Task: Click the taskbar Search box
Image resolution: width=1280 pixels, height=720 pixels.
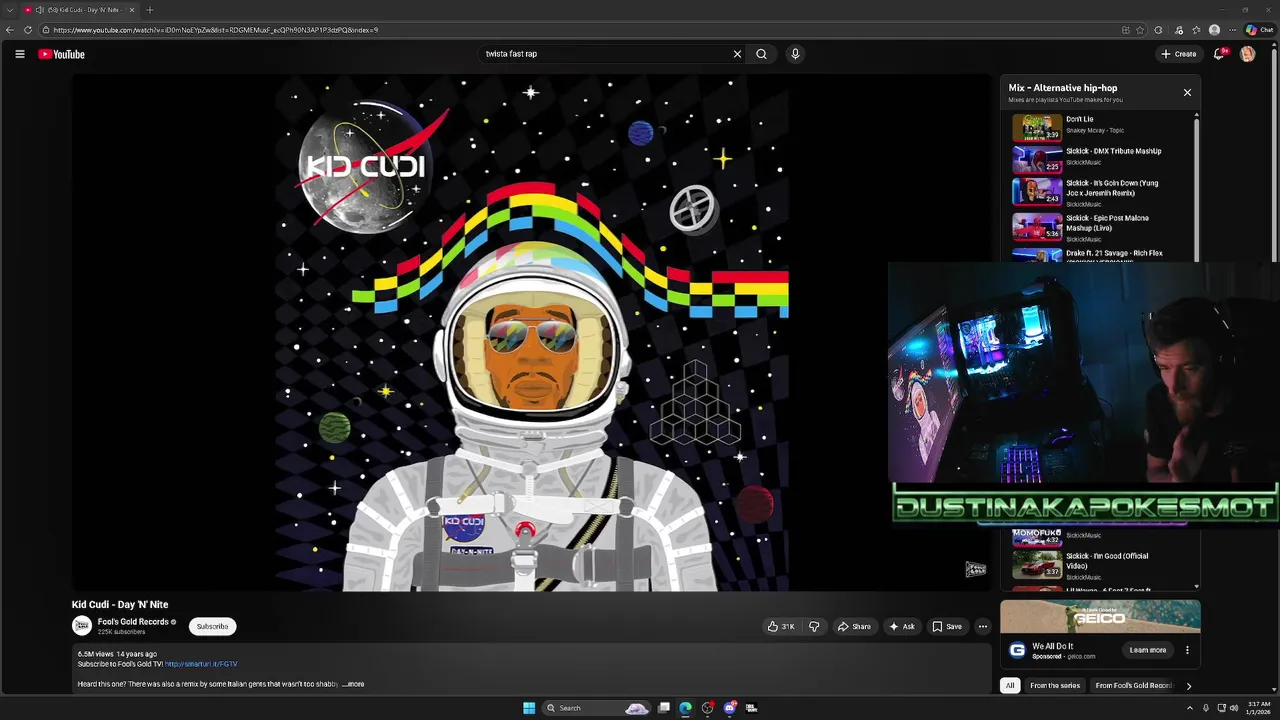Action: coord(596,708)
